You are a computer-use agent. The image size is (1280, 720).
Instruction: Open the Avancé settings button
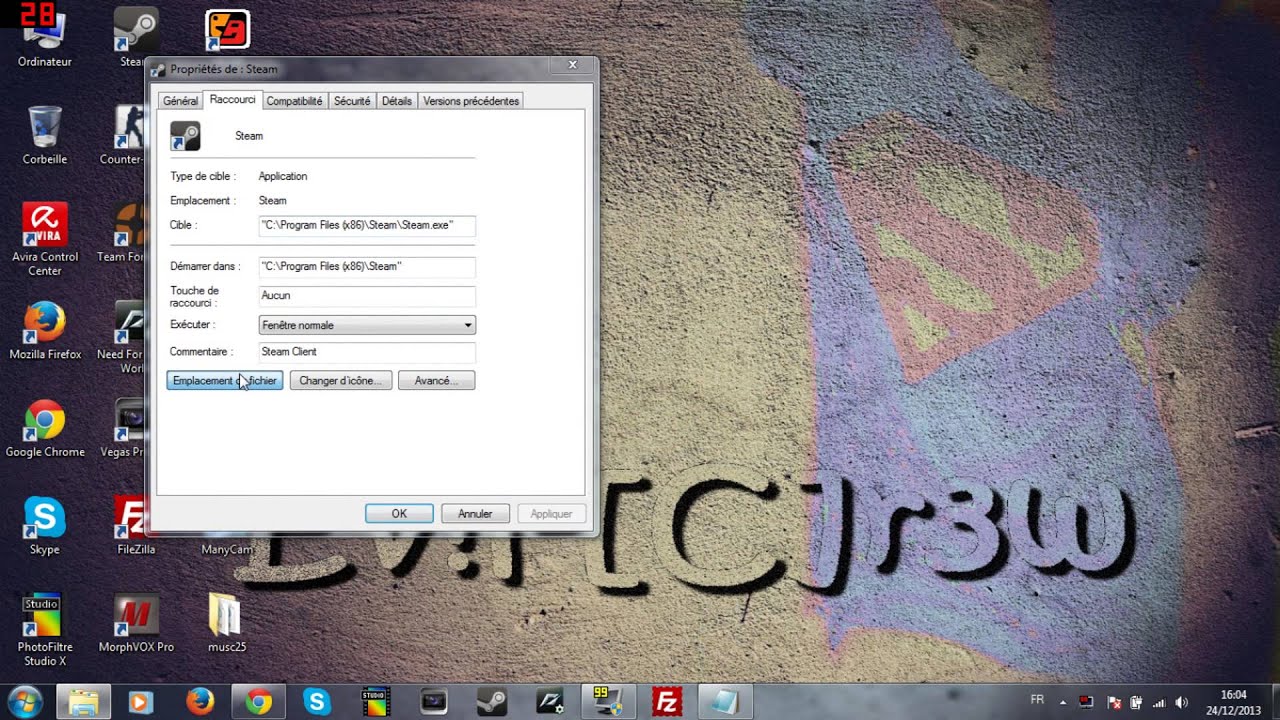point(436,381)
